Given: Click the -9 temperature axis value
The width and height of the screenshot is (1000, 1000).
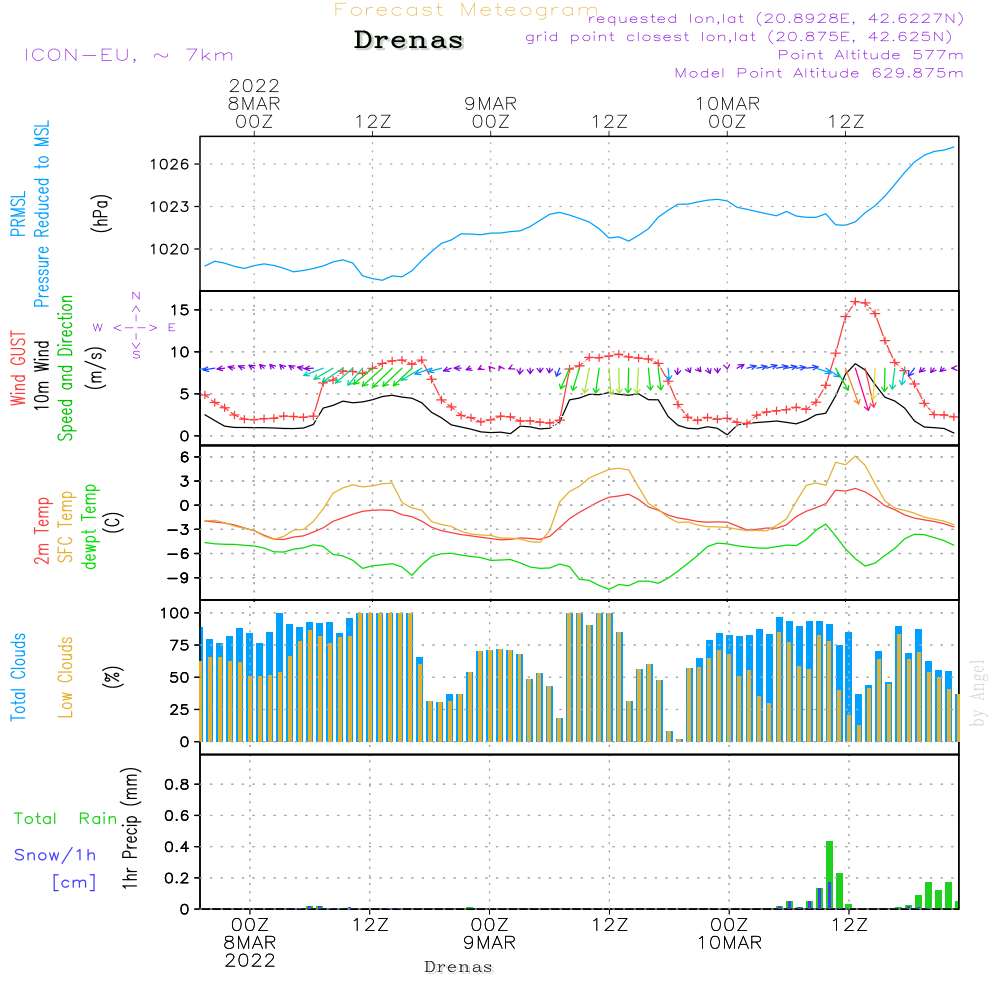Looking at the screenshot, I should (179, 578).
